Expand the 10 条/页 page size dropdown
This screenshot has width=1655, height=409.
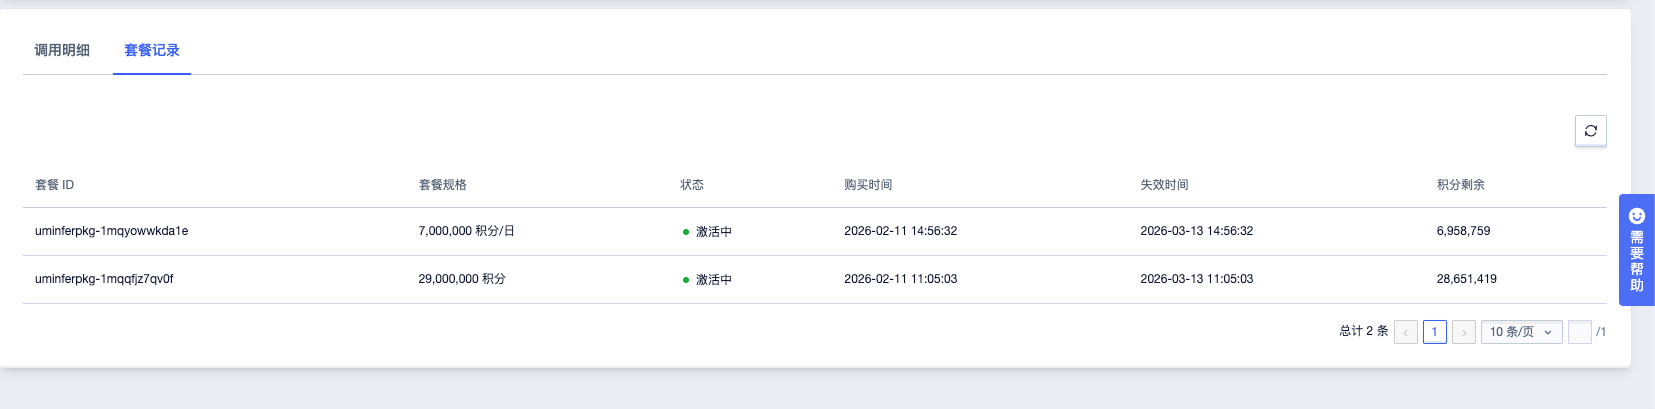1521,332
